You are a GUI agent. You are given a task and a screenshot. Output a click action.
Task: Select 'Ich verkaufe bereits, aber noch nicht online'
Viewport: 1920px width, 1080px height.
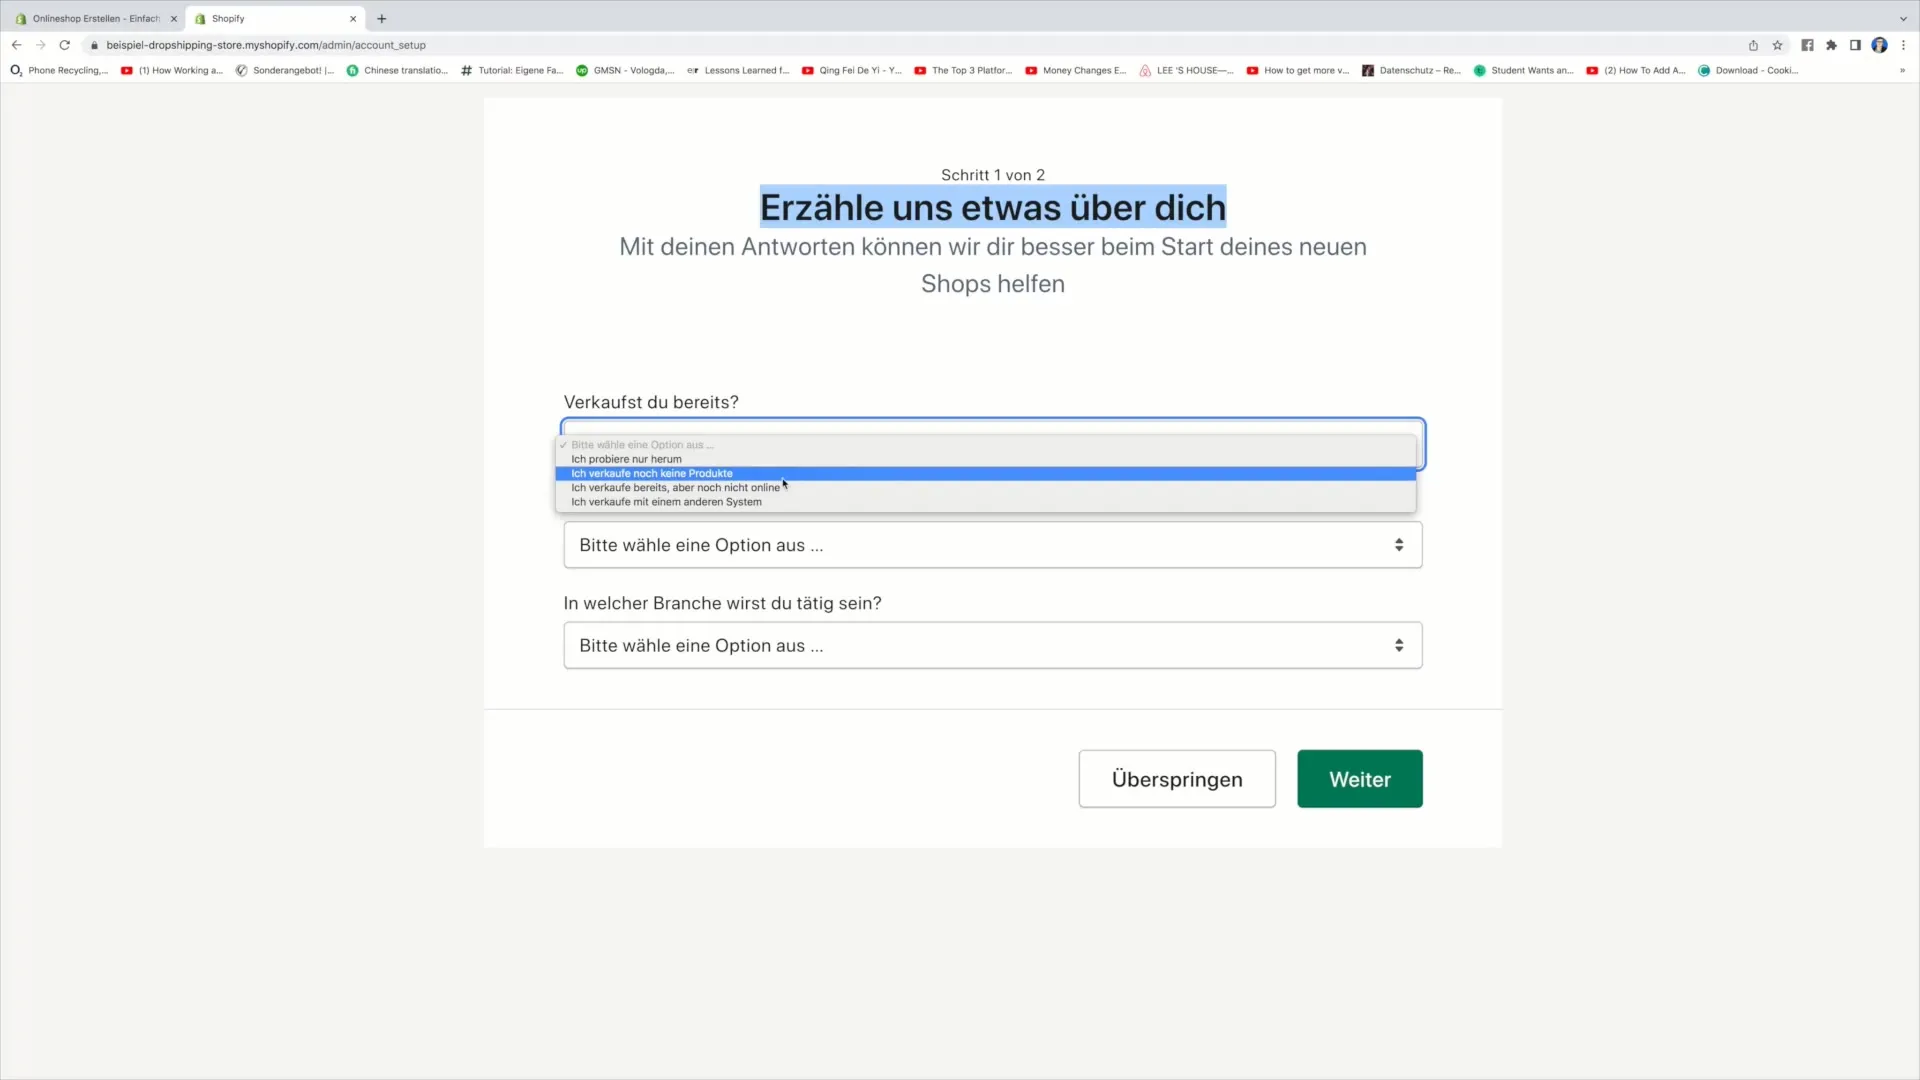675,487
